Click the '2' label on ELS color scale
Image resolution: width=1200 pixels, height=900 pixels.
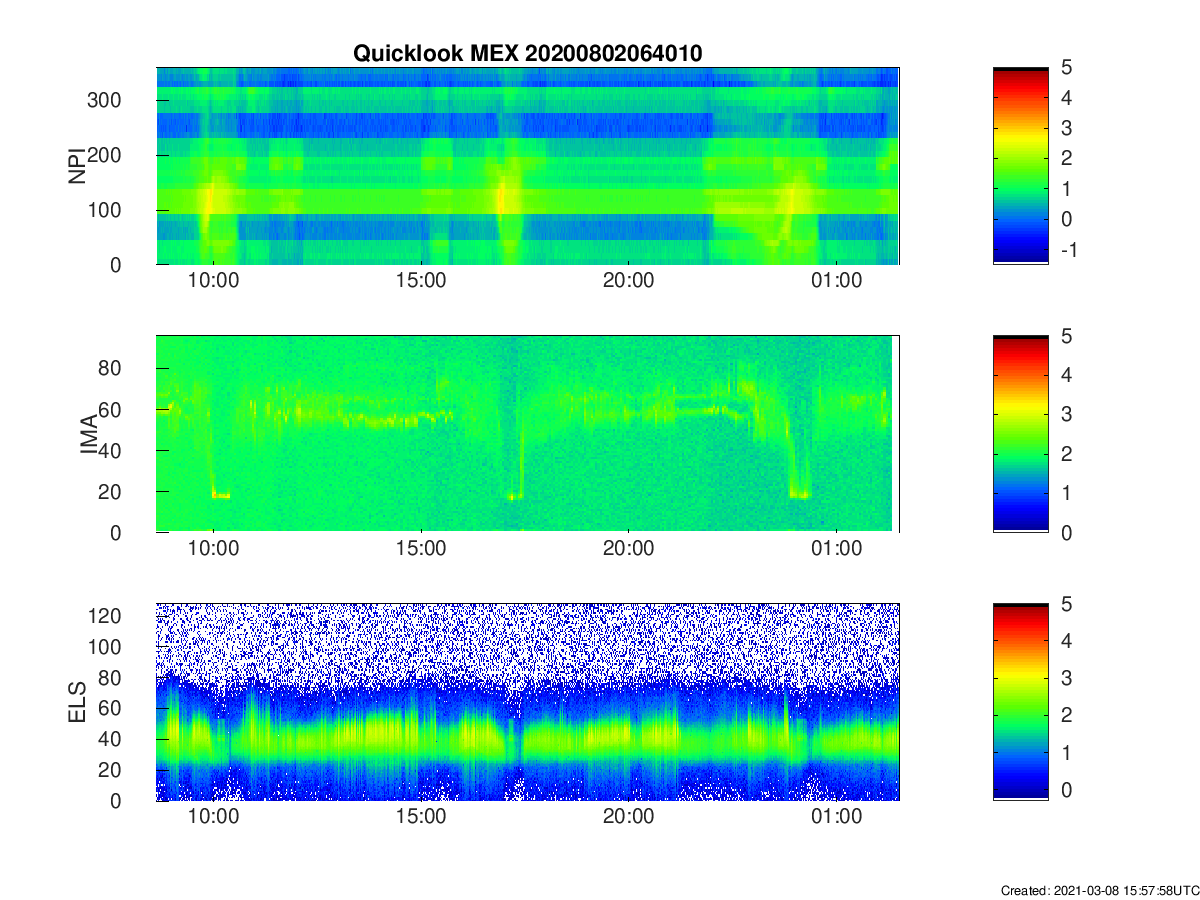(1066, 715)
